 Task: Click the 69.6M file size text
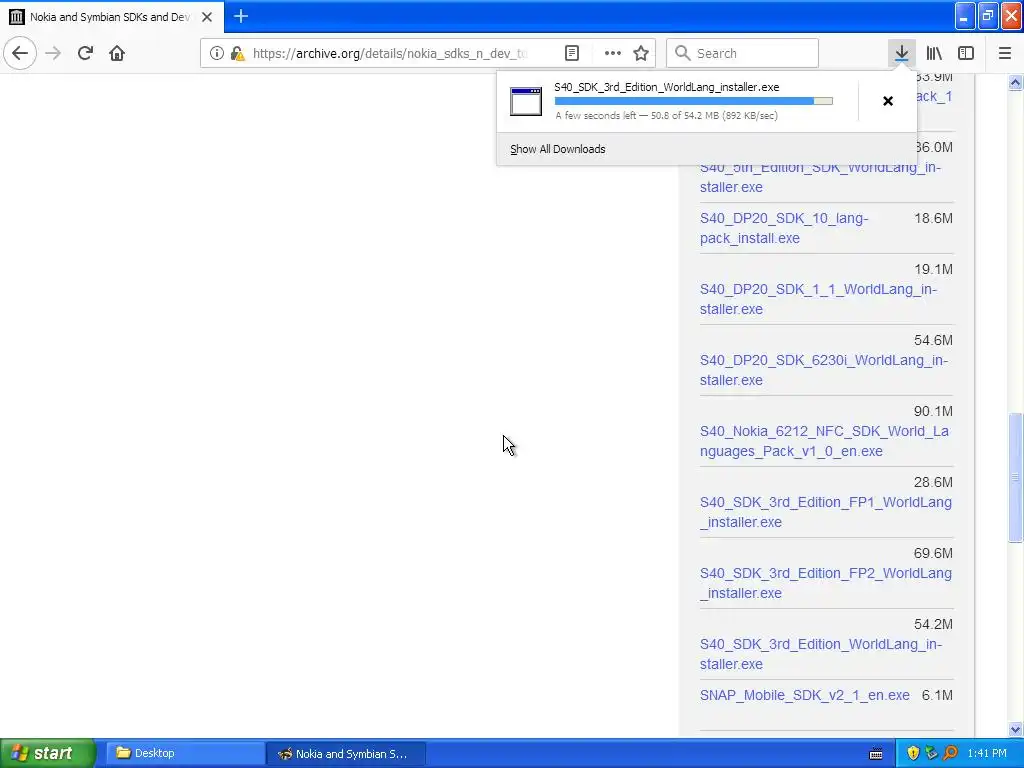coord(933,553)
